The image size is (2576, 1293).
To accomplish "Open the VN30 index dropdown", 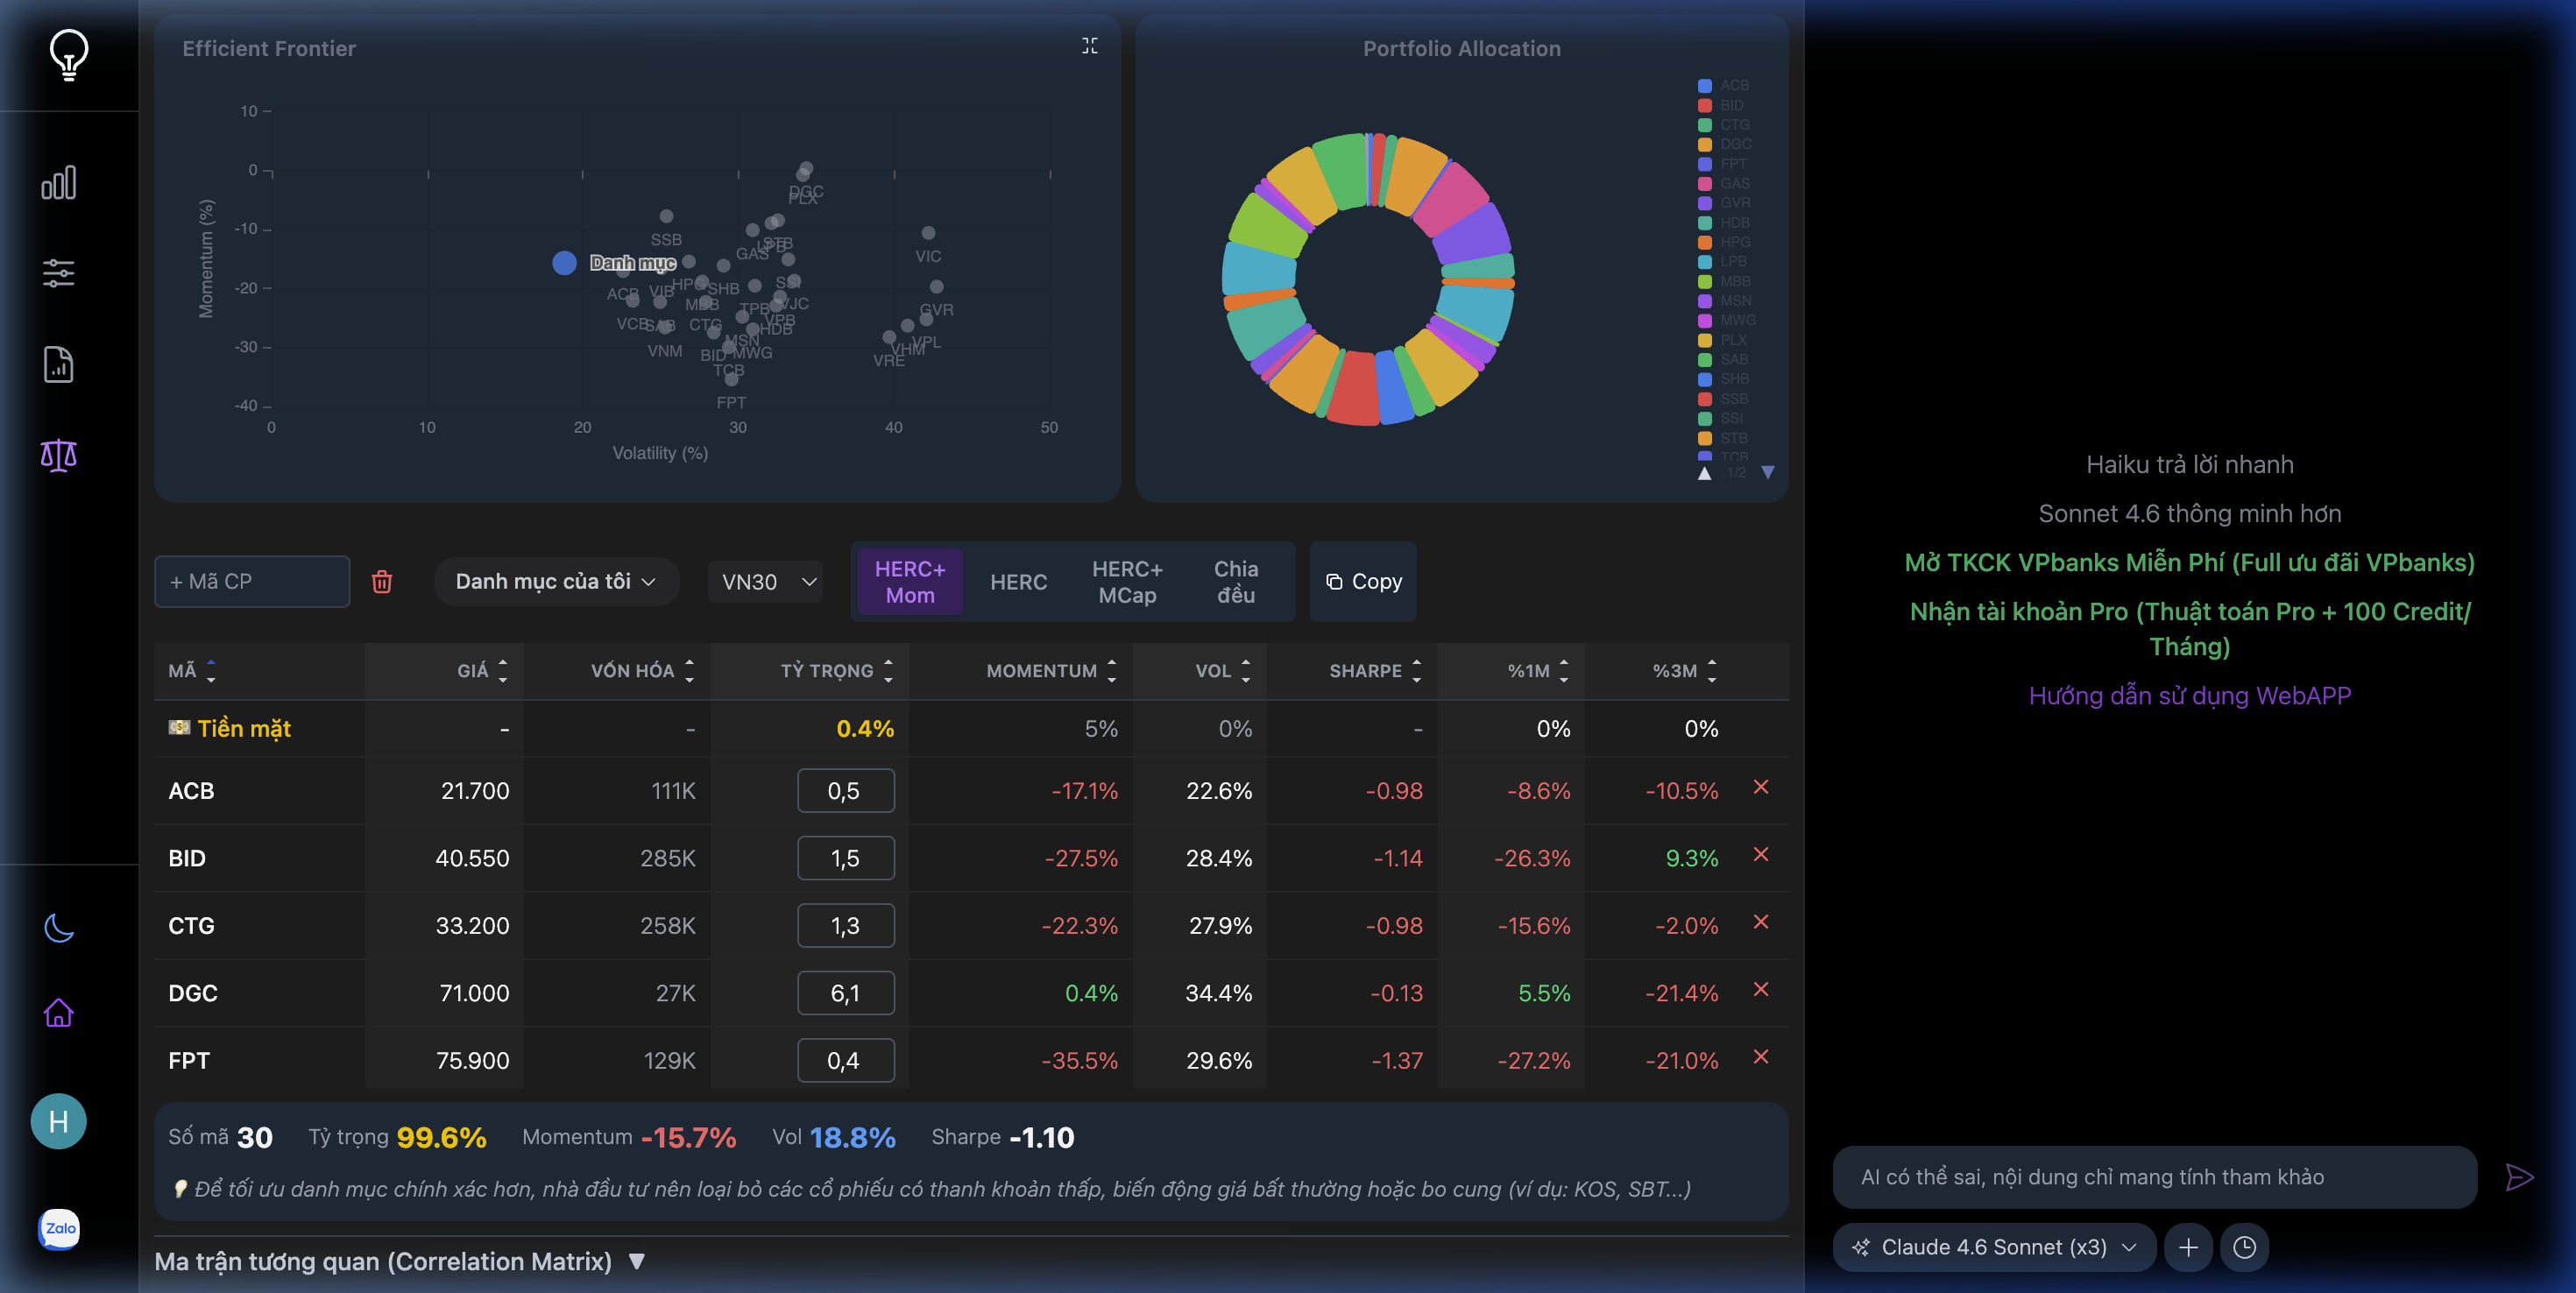I will pos(765,581).
